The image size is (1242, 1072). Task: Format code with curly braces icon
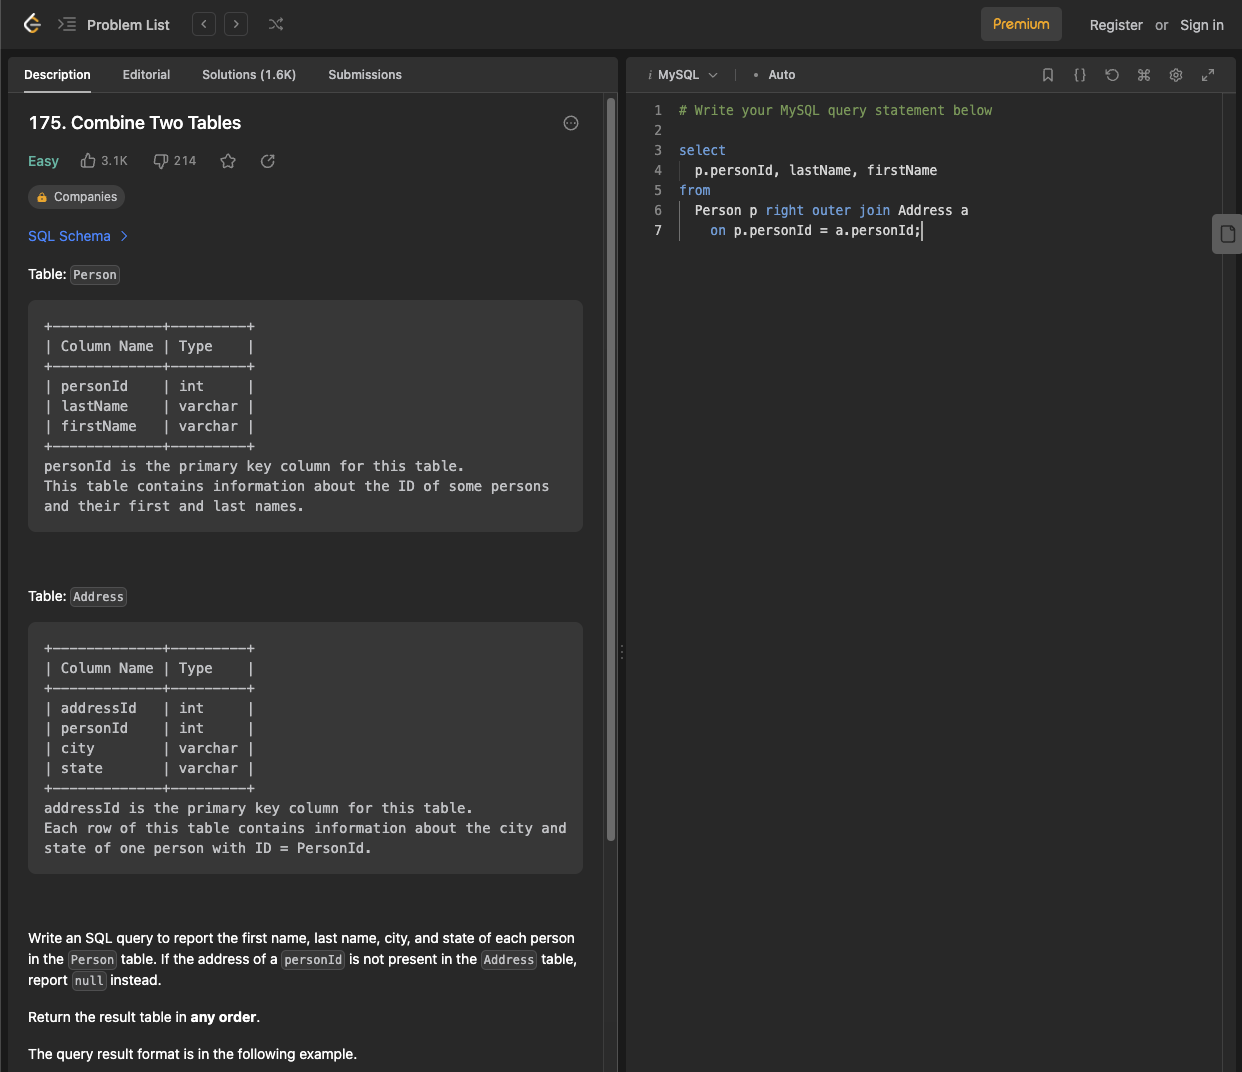point(1080,75)
